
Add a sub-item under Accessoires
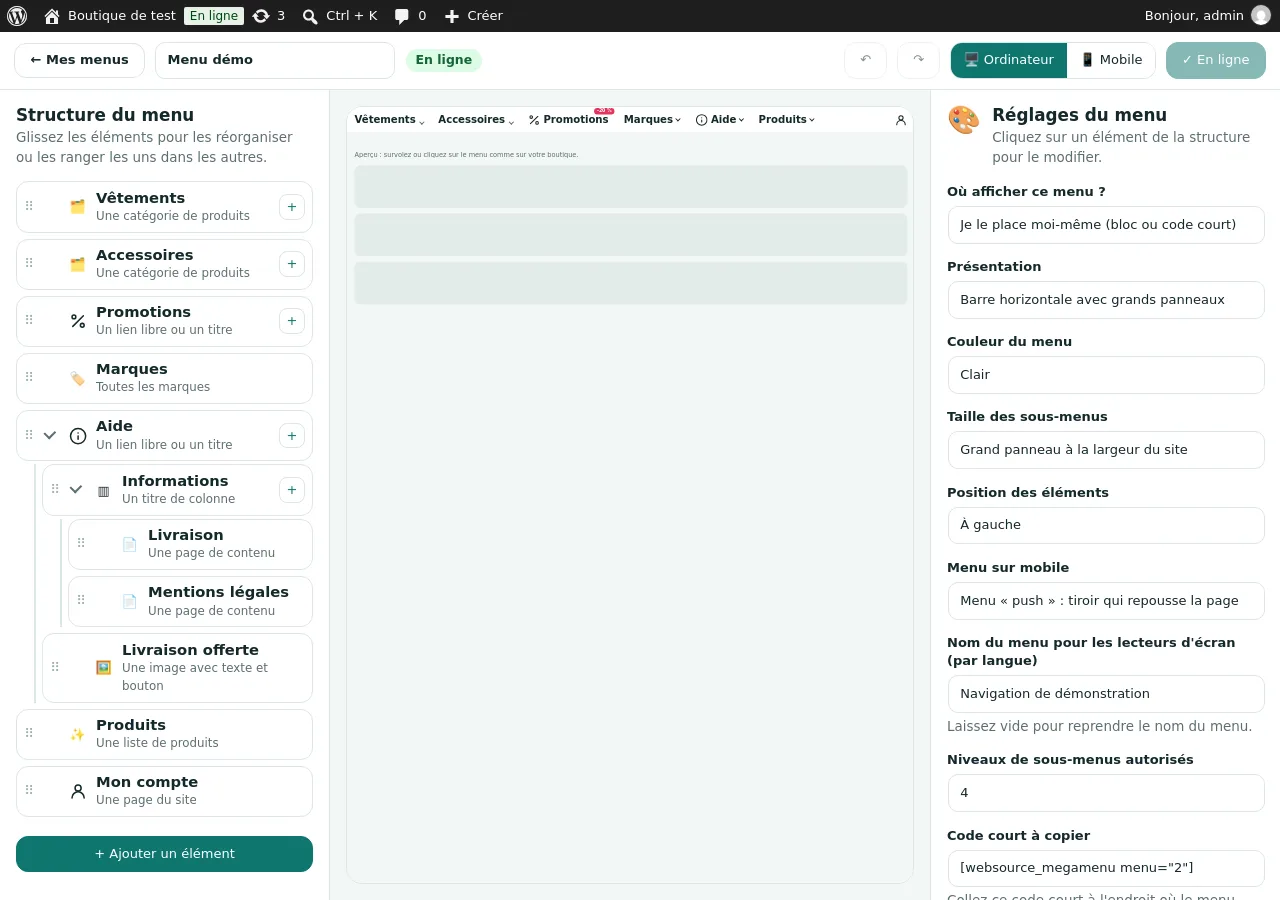[292, 264]
